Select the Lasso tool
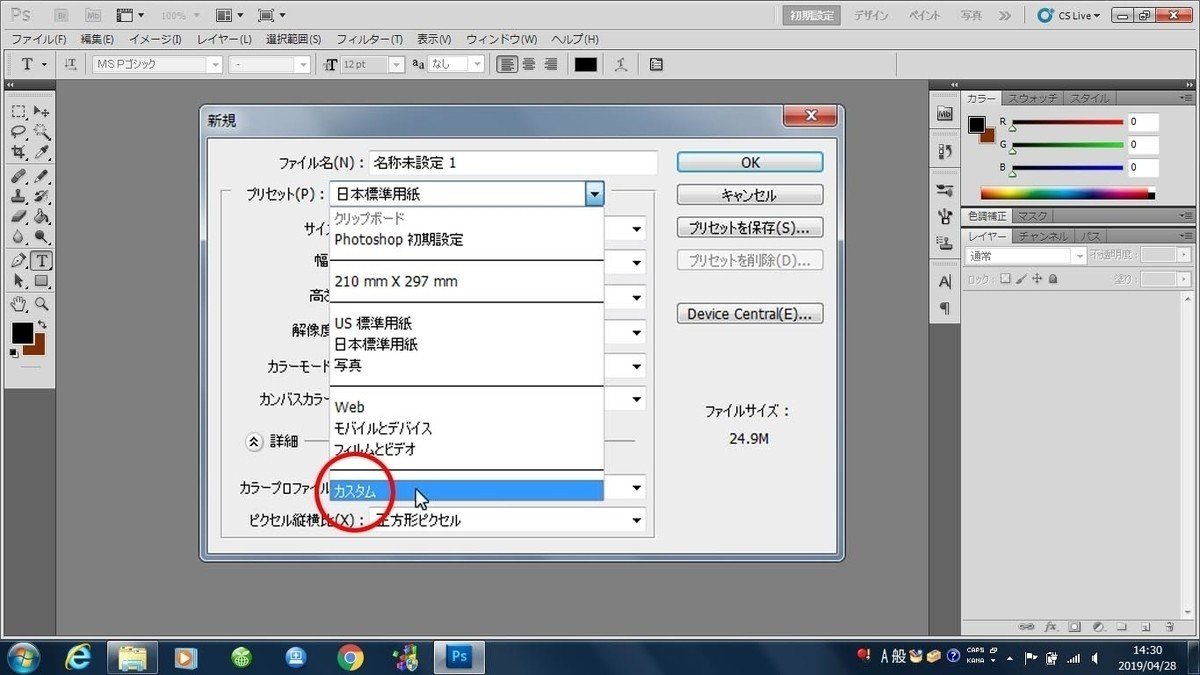The image size is (1200, 675). (x=19, y=131)
